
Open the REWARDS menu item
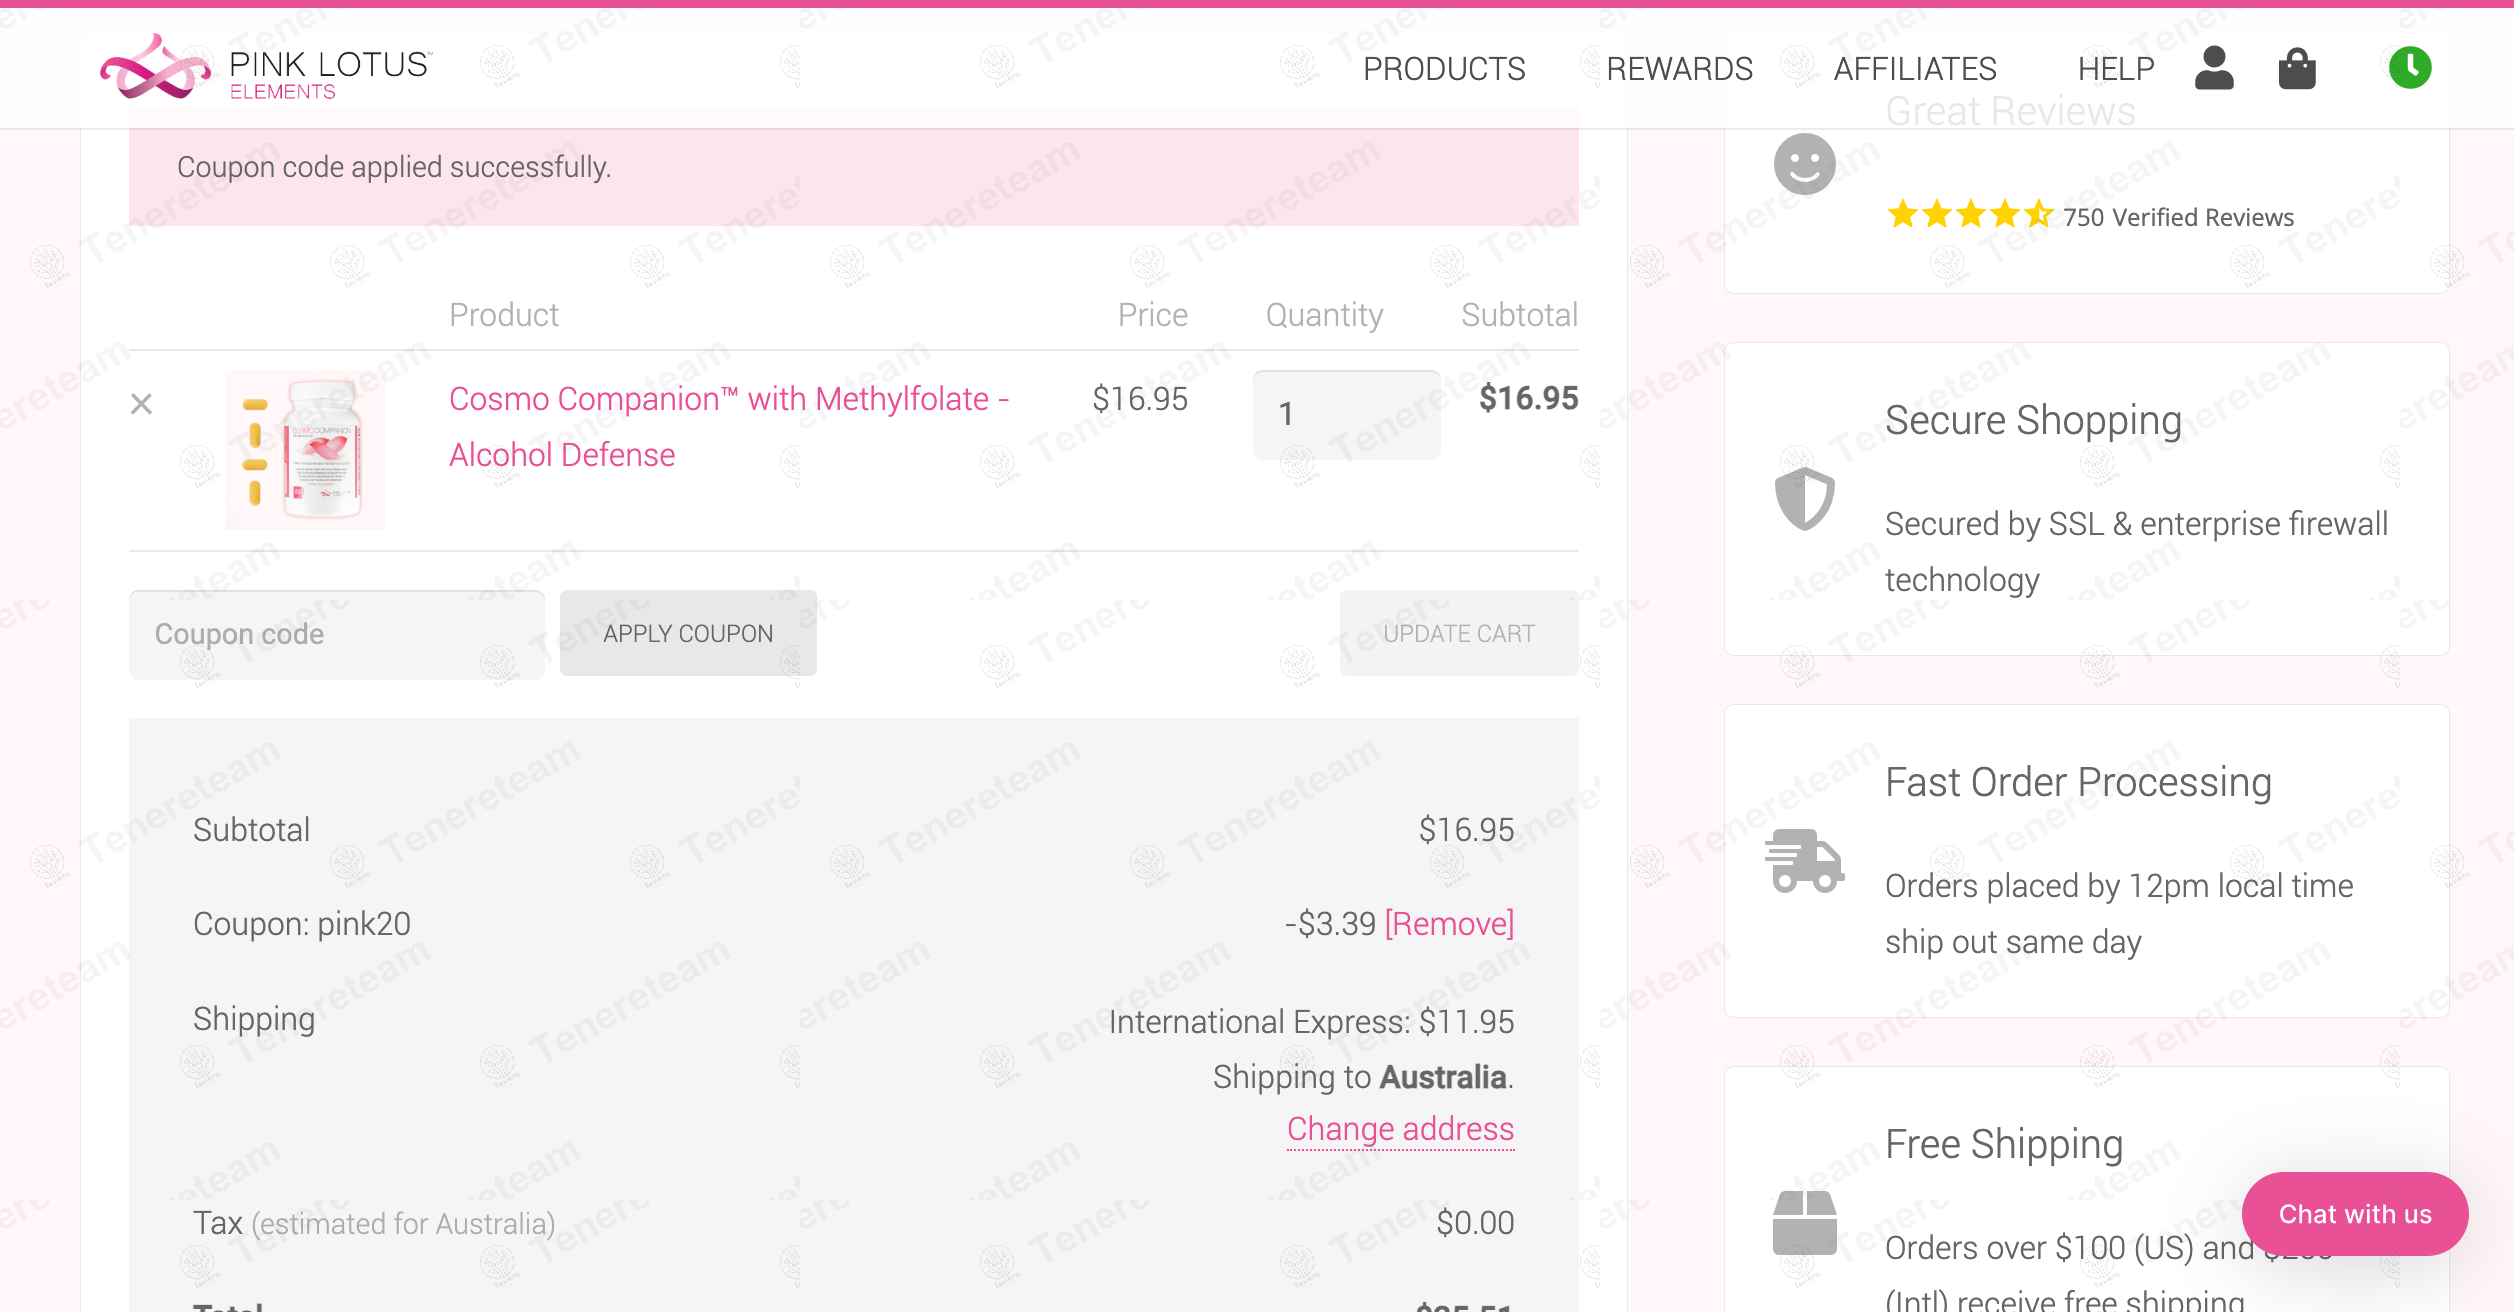click(1679, 69)
